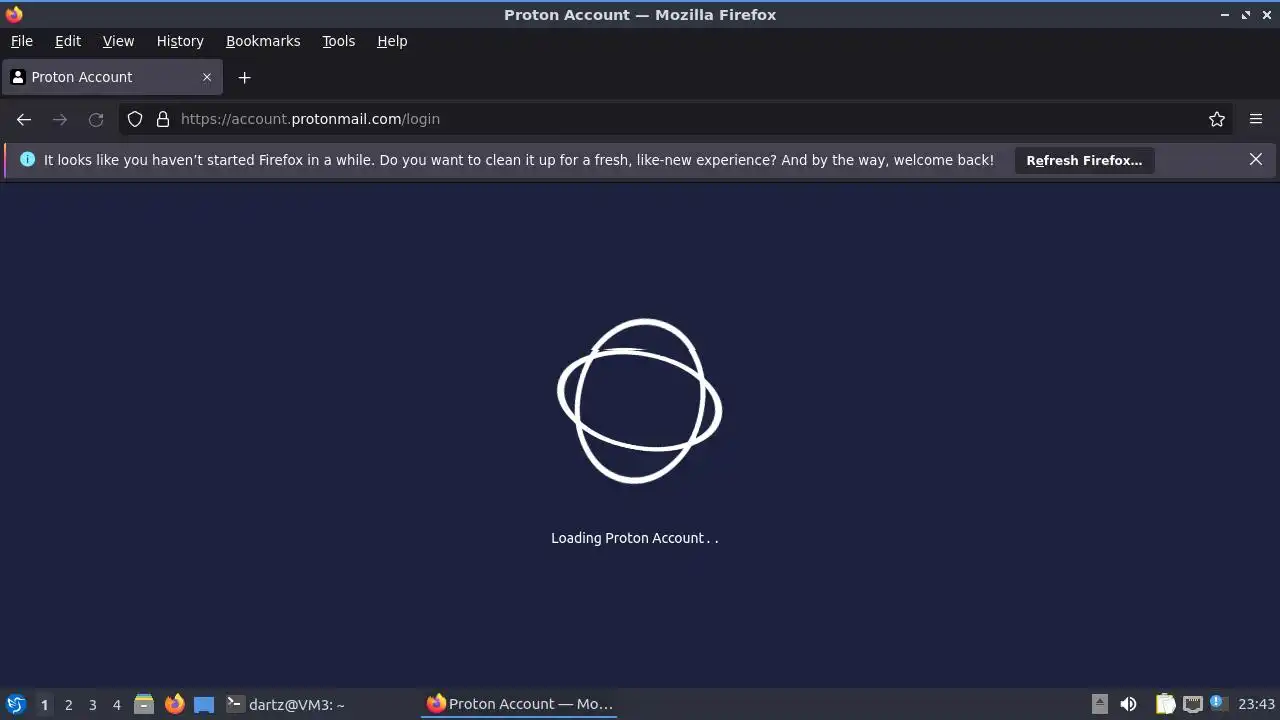
Task: Open the system start menu icon
Action: point(15,704)
